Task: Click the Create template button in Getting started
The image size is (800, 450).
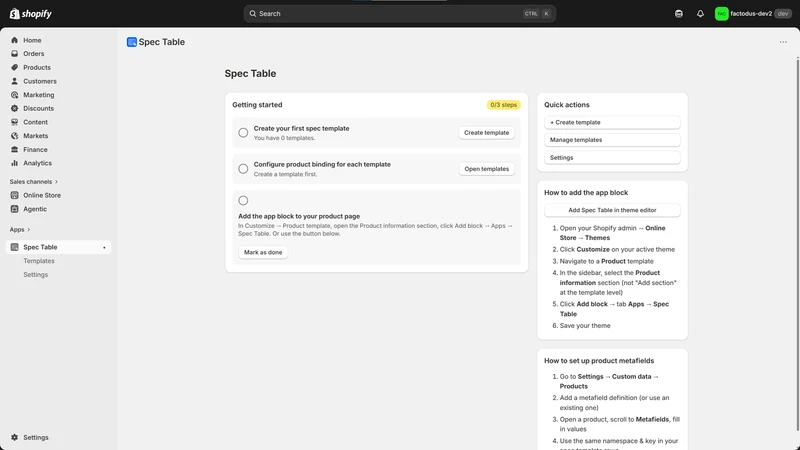Action: [x=486, y=133]
